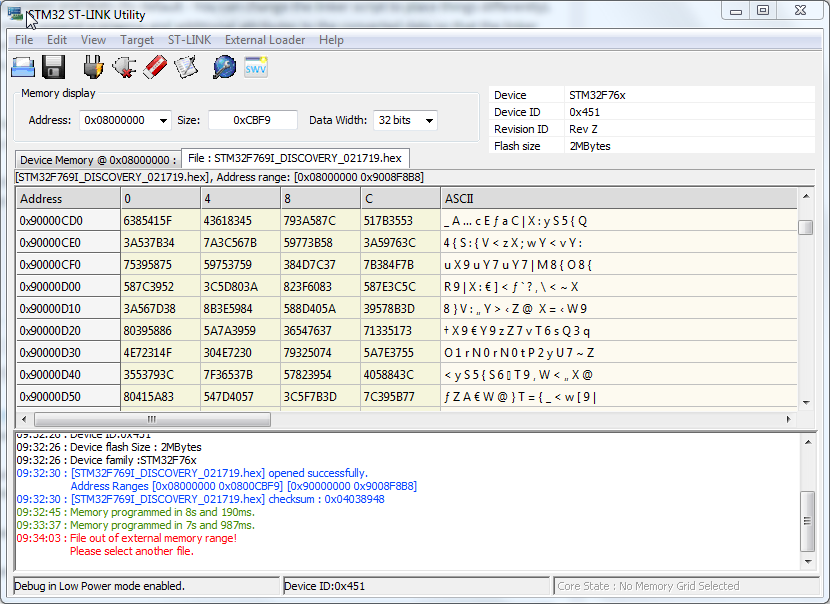Close the ST-LINK Utility window

tap(800, 11)
